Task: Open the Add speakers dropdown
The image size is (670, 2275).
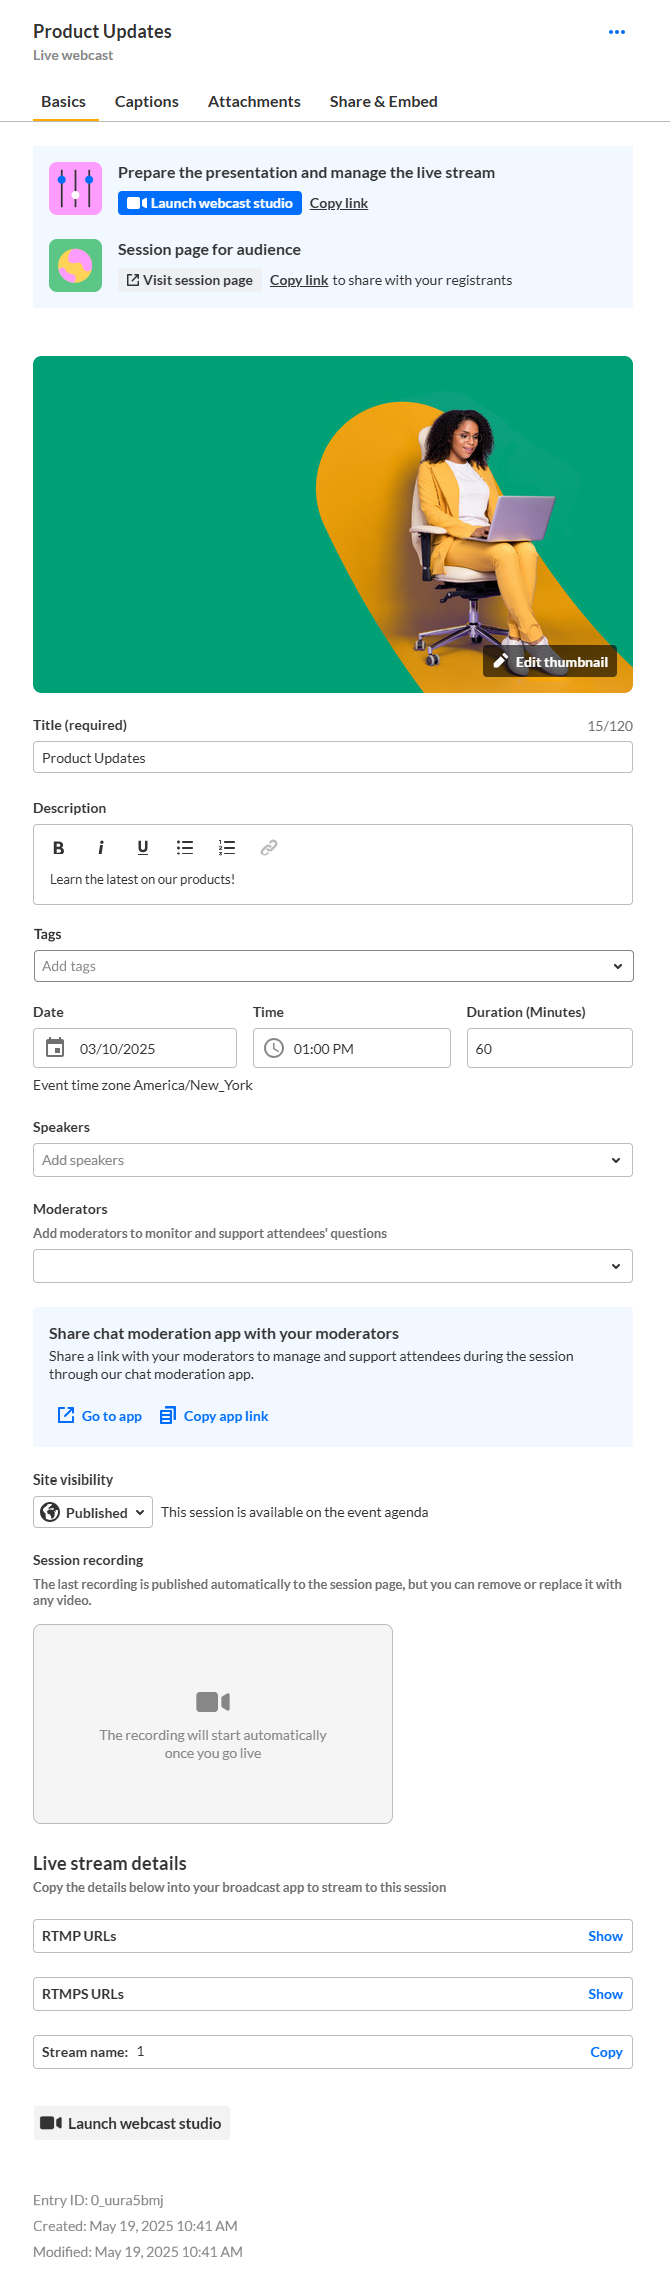Action: 615,1160
